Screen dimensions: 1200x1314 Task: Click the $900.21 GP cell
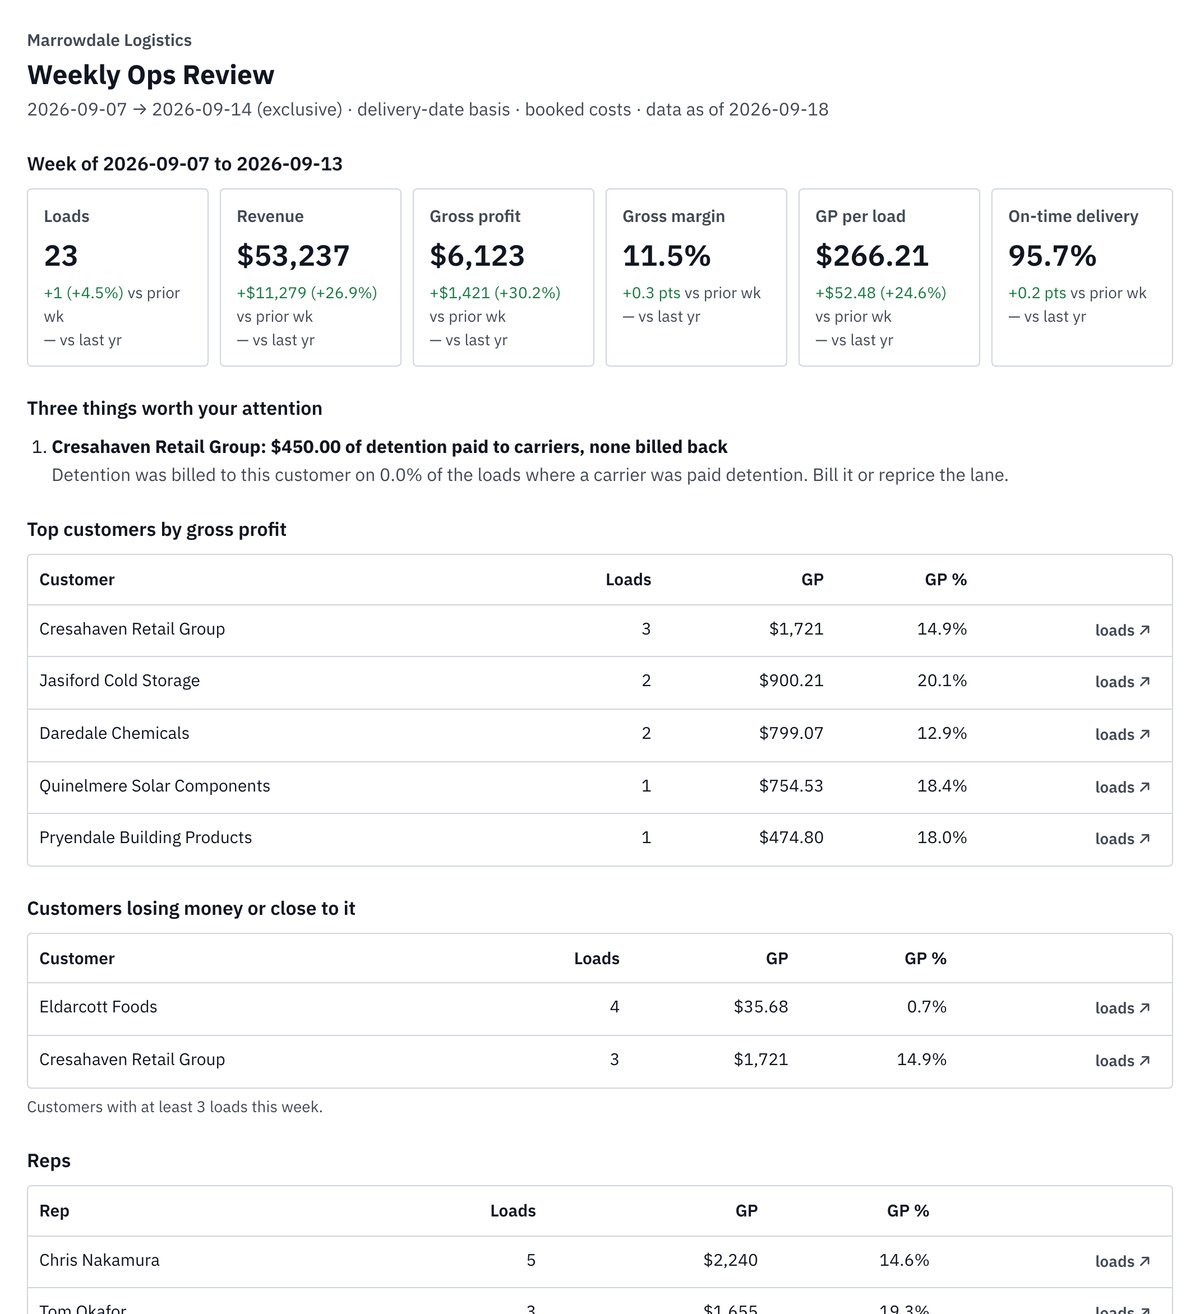coord(791,681)
